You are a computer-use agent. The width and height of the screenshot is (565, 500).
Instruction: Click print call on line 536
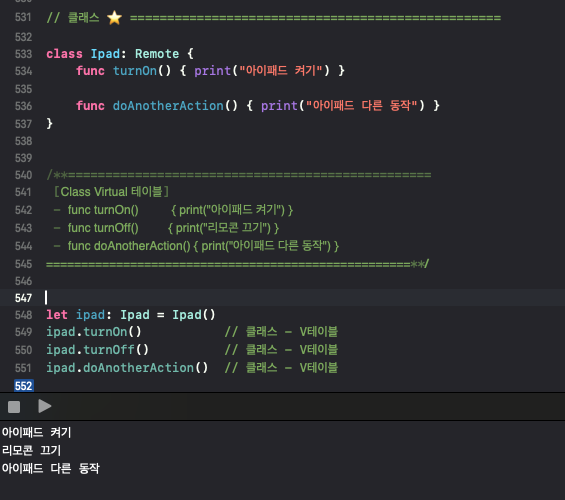point(343,106)
